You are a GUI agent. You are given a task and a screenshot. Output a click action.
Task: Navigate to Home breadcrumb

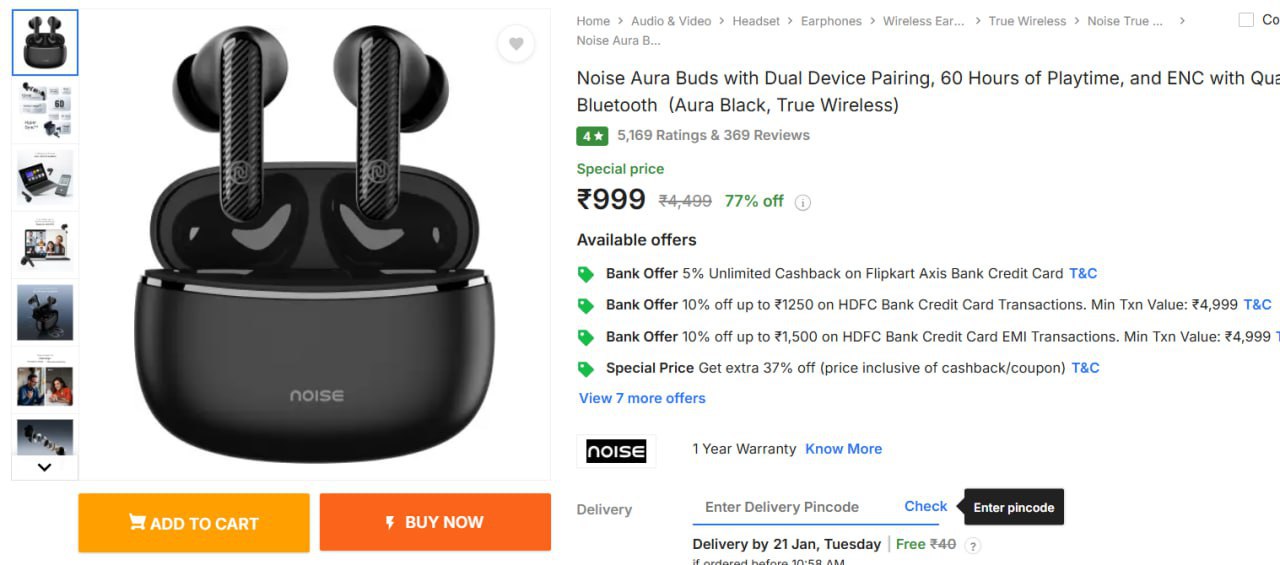593,21
